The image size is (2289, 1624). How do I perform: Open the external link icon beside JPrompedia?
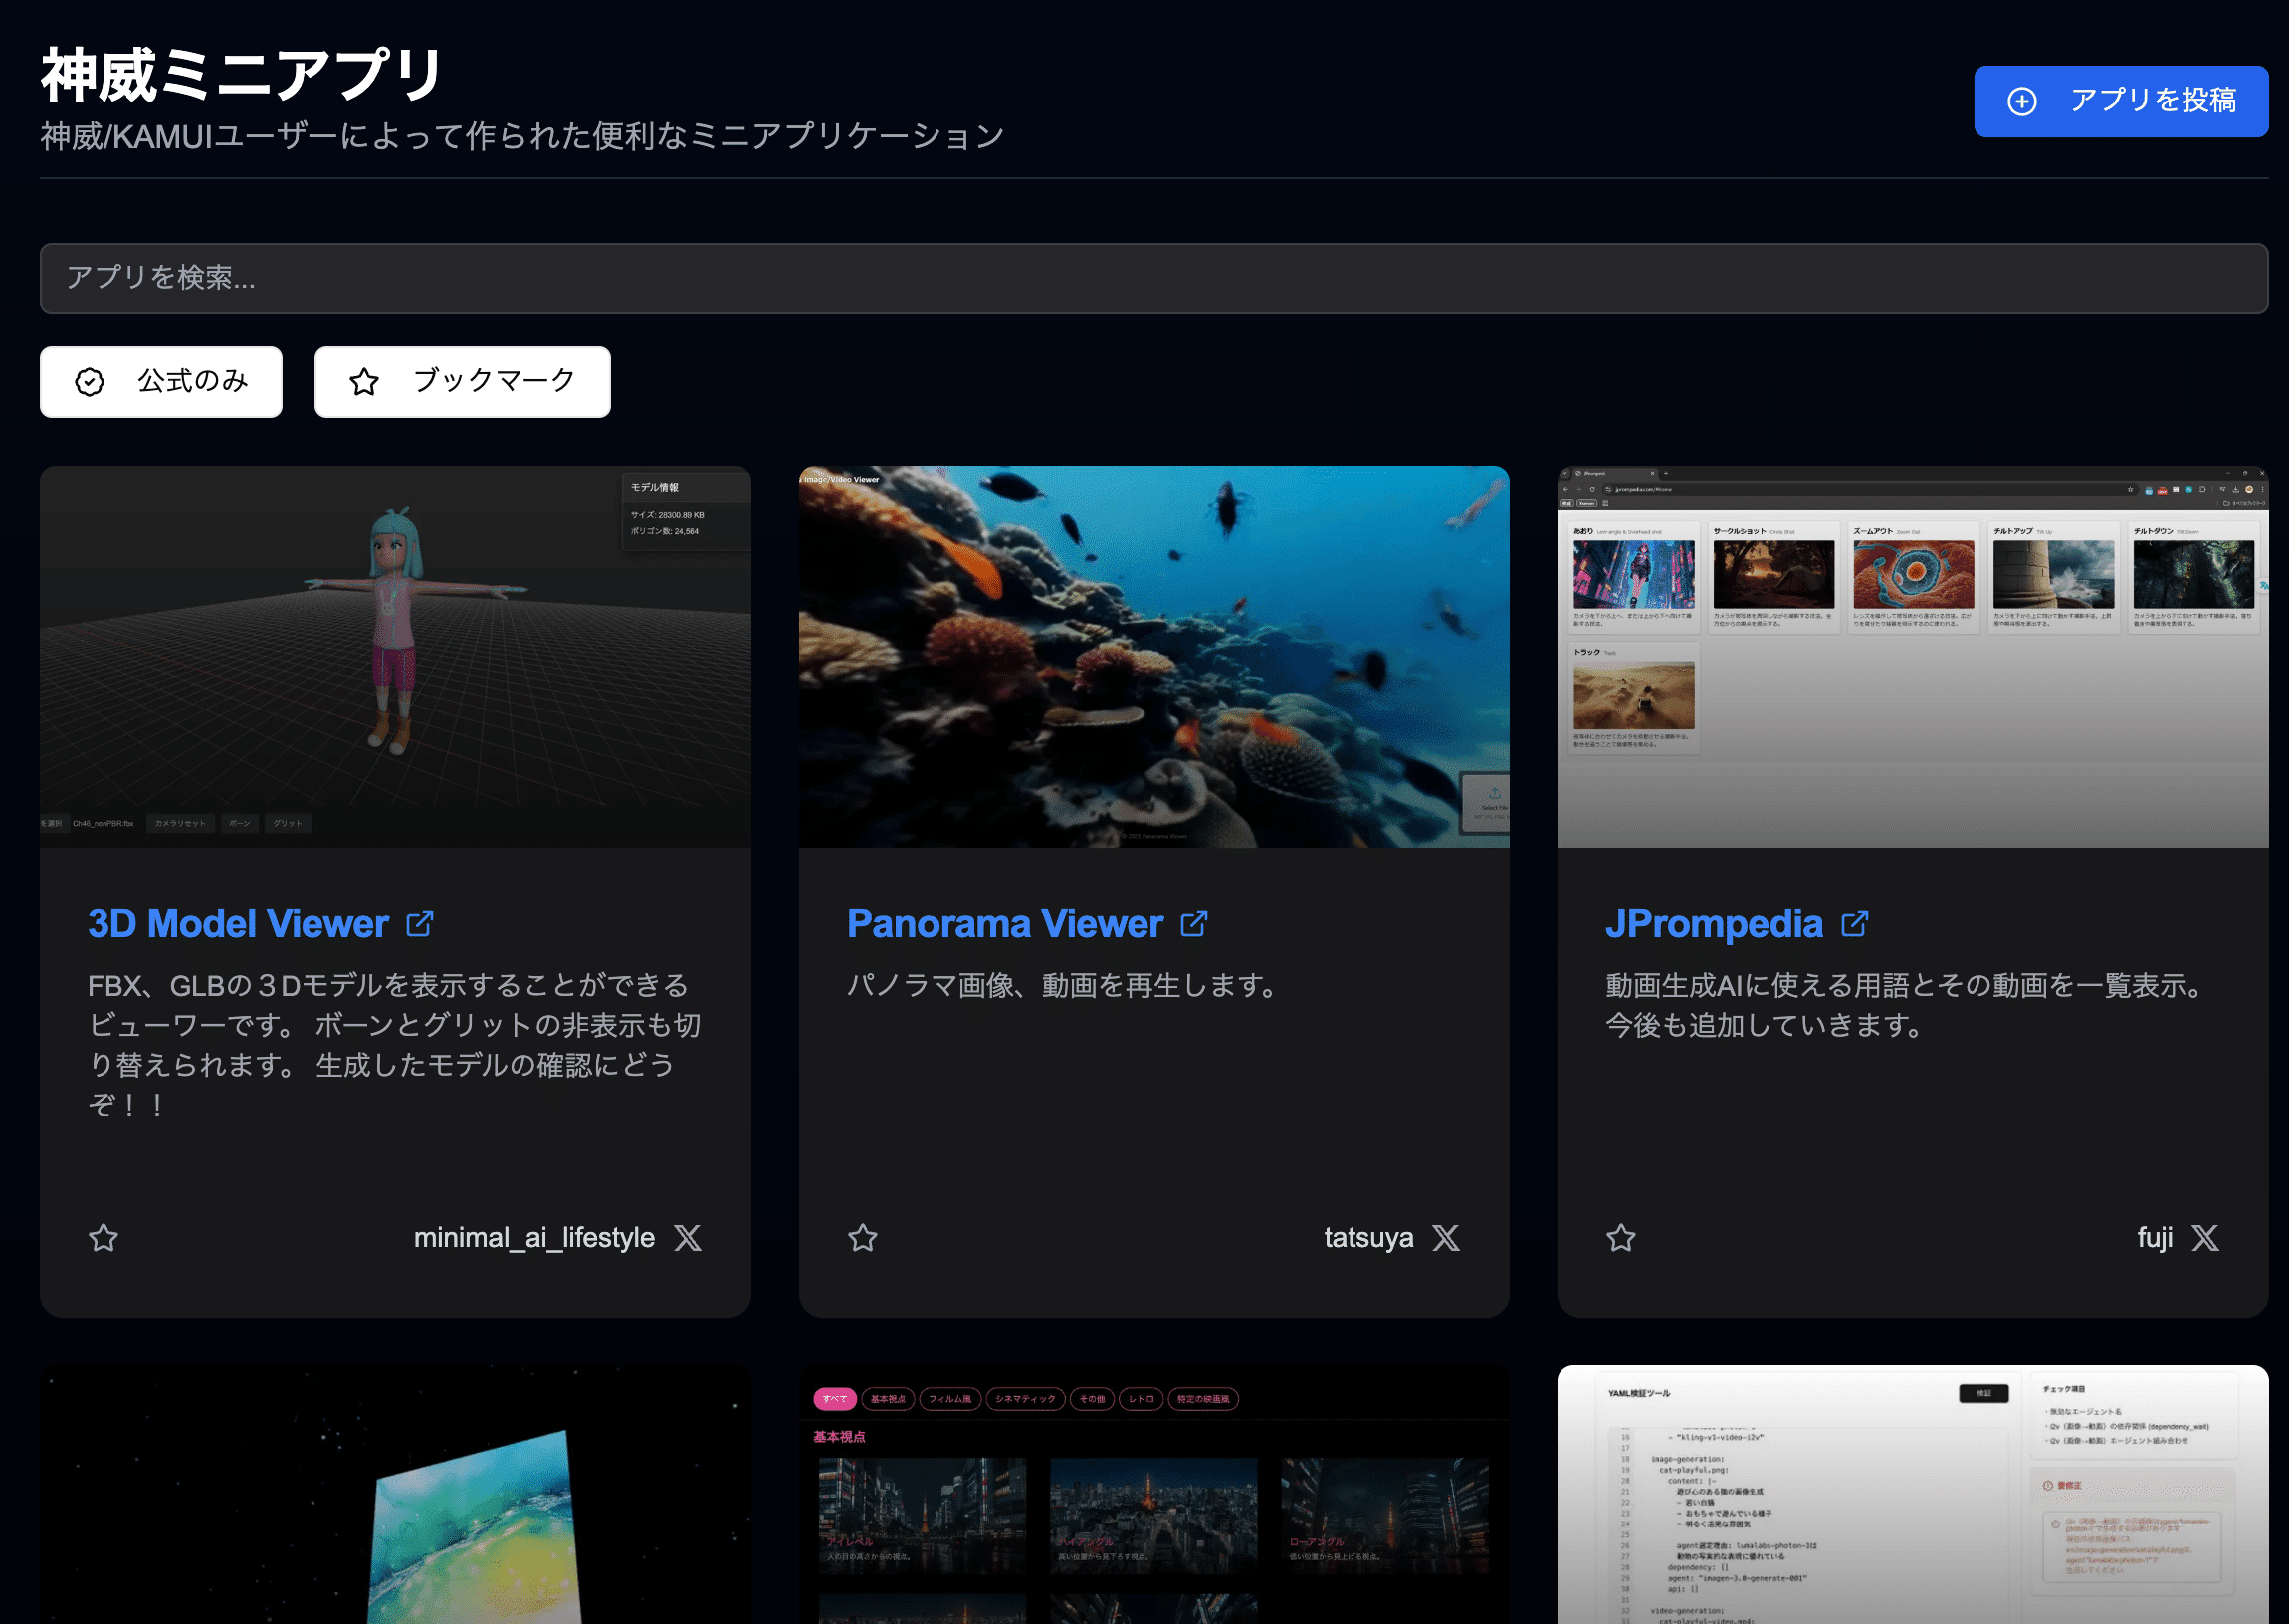[x=1855, y=924]
